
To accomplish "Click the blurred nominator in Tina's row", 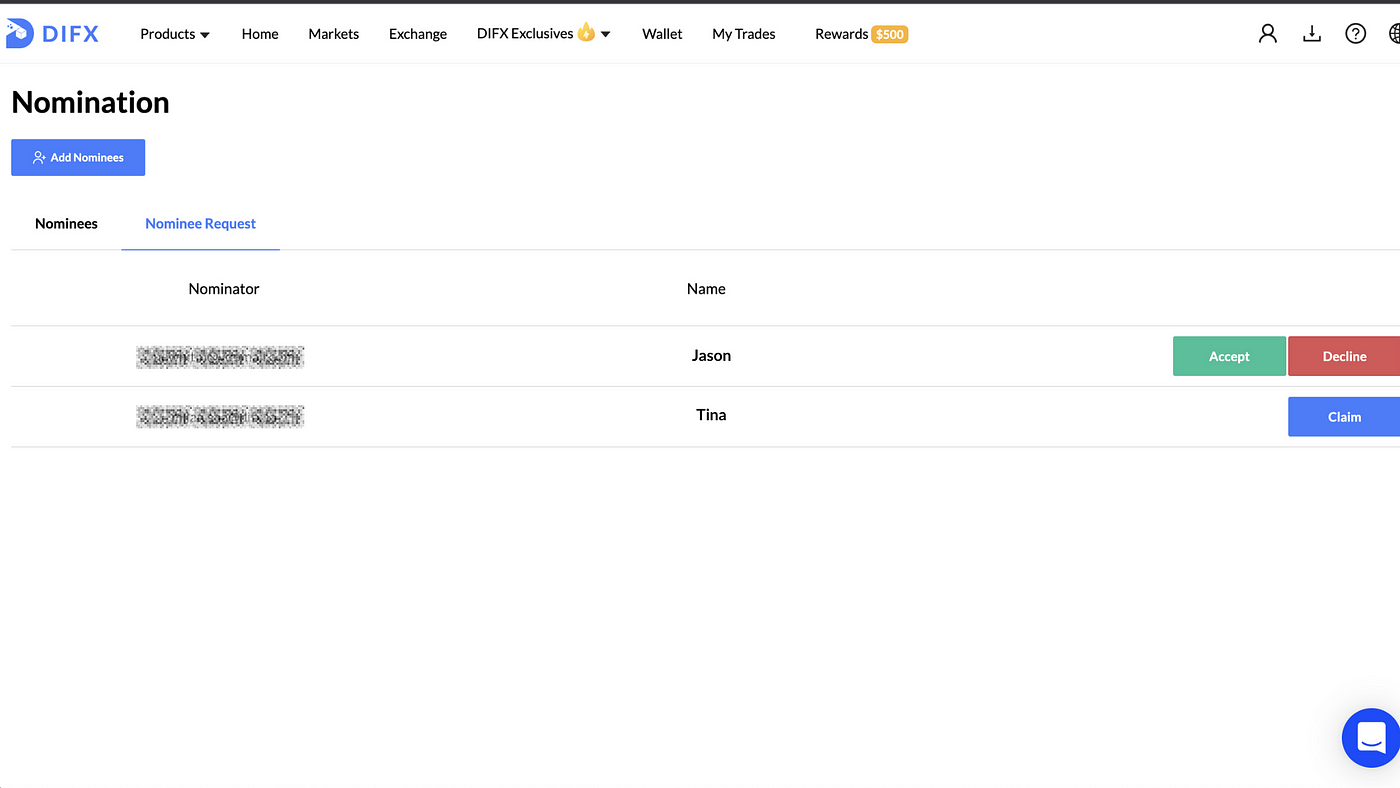I will coord(220,416).
